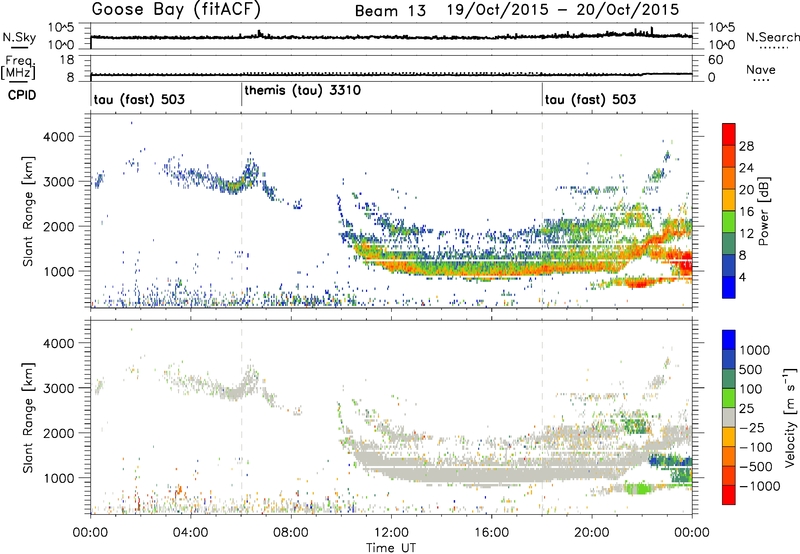
Task: Click the "25" label on the Velocity colorbar
Action: 746,409
